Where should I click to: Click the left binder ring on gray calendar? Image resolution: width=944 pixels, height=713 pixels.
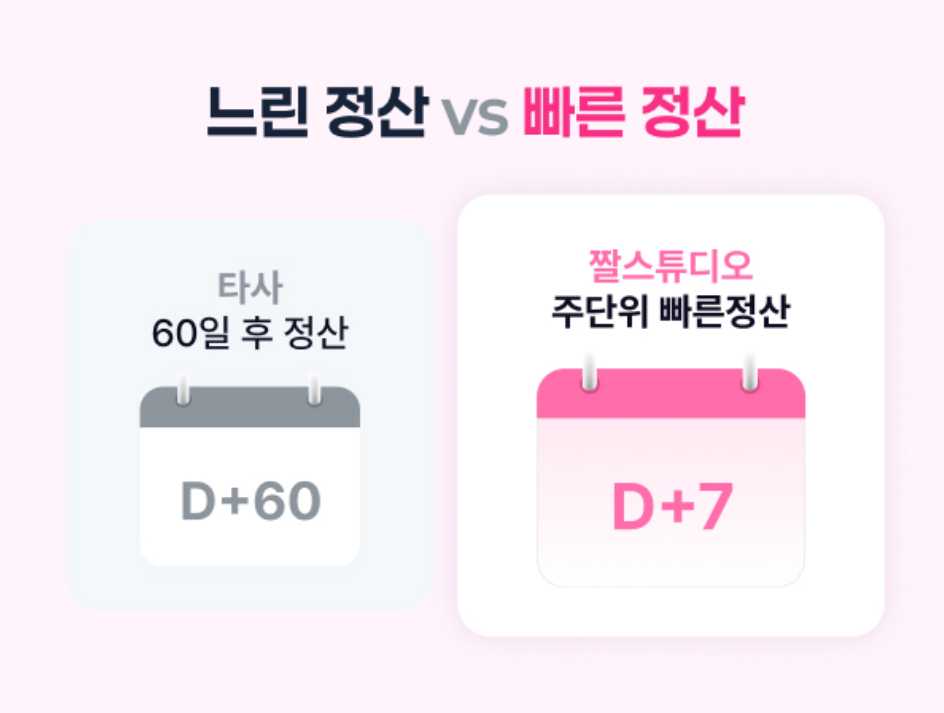click(183, 389)
